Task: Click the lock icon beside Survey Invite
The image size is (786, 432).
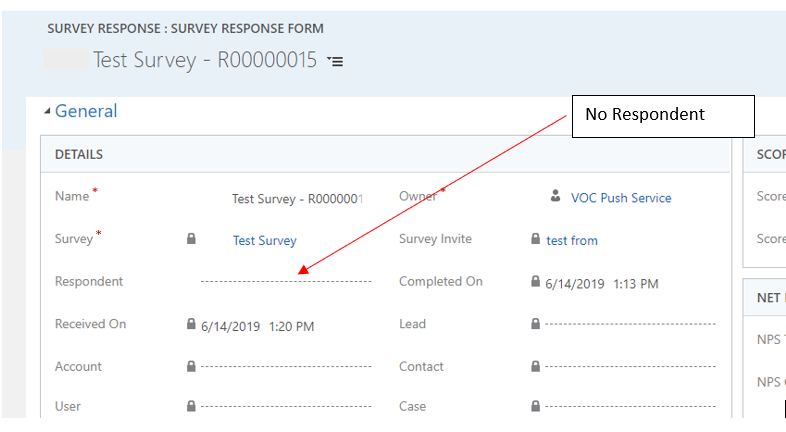Action: [x=536, y=239]
